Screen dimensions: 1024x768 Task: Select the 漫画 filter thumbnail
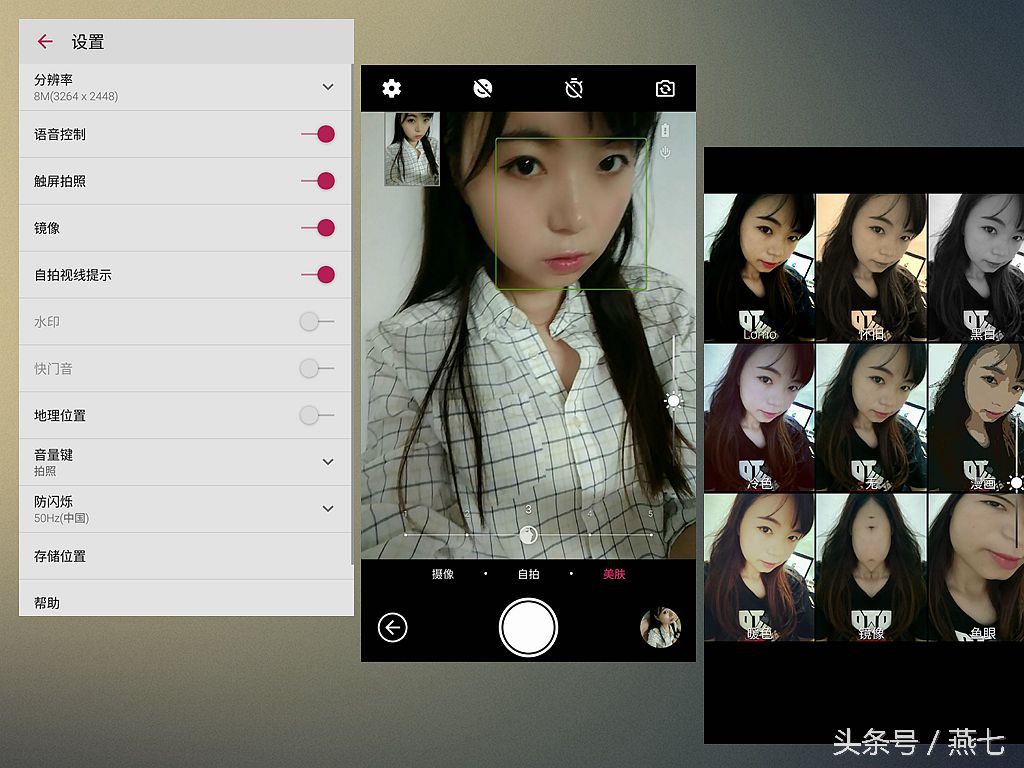tap(976, 417)
